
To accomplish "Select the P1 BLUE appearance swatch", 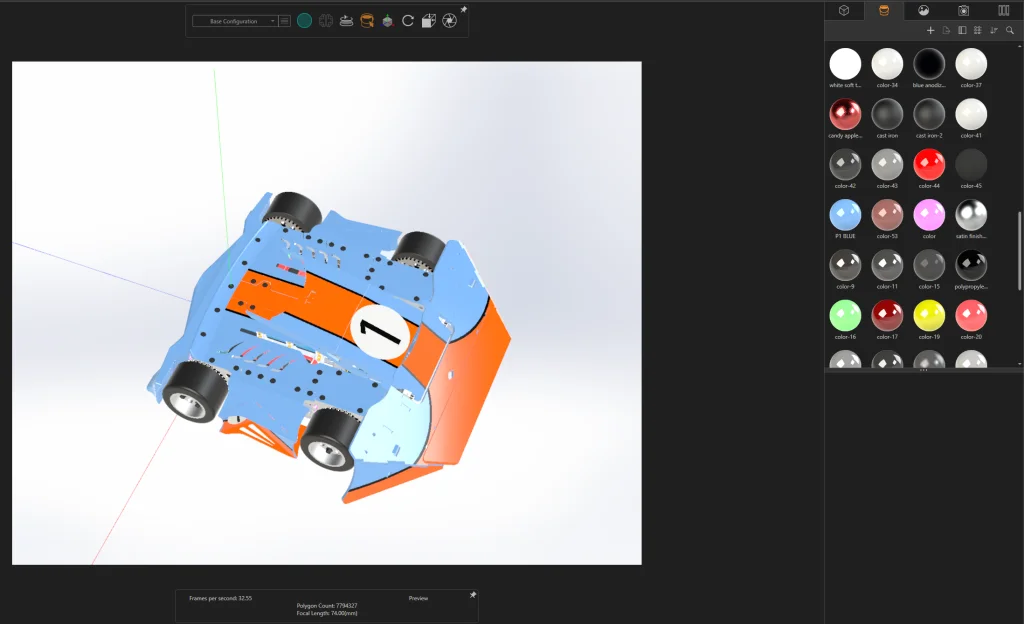I will 845,215.
